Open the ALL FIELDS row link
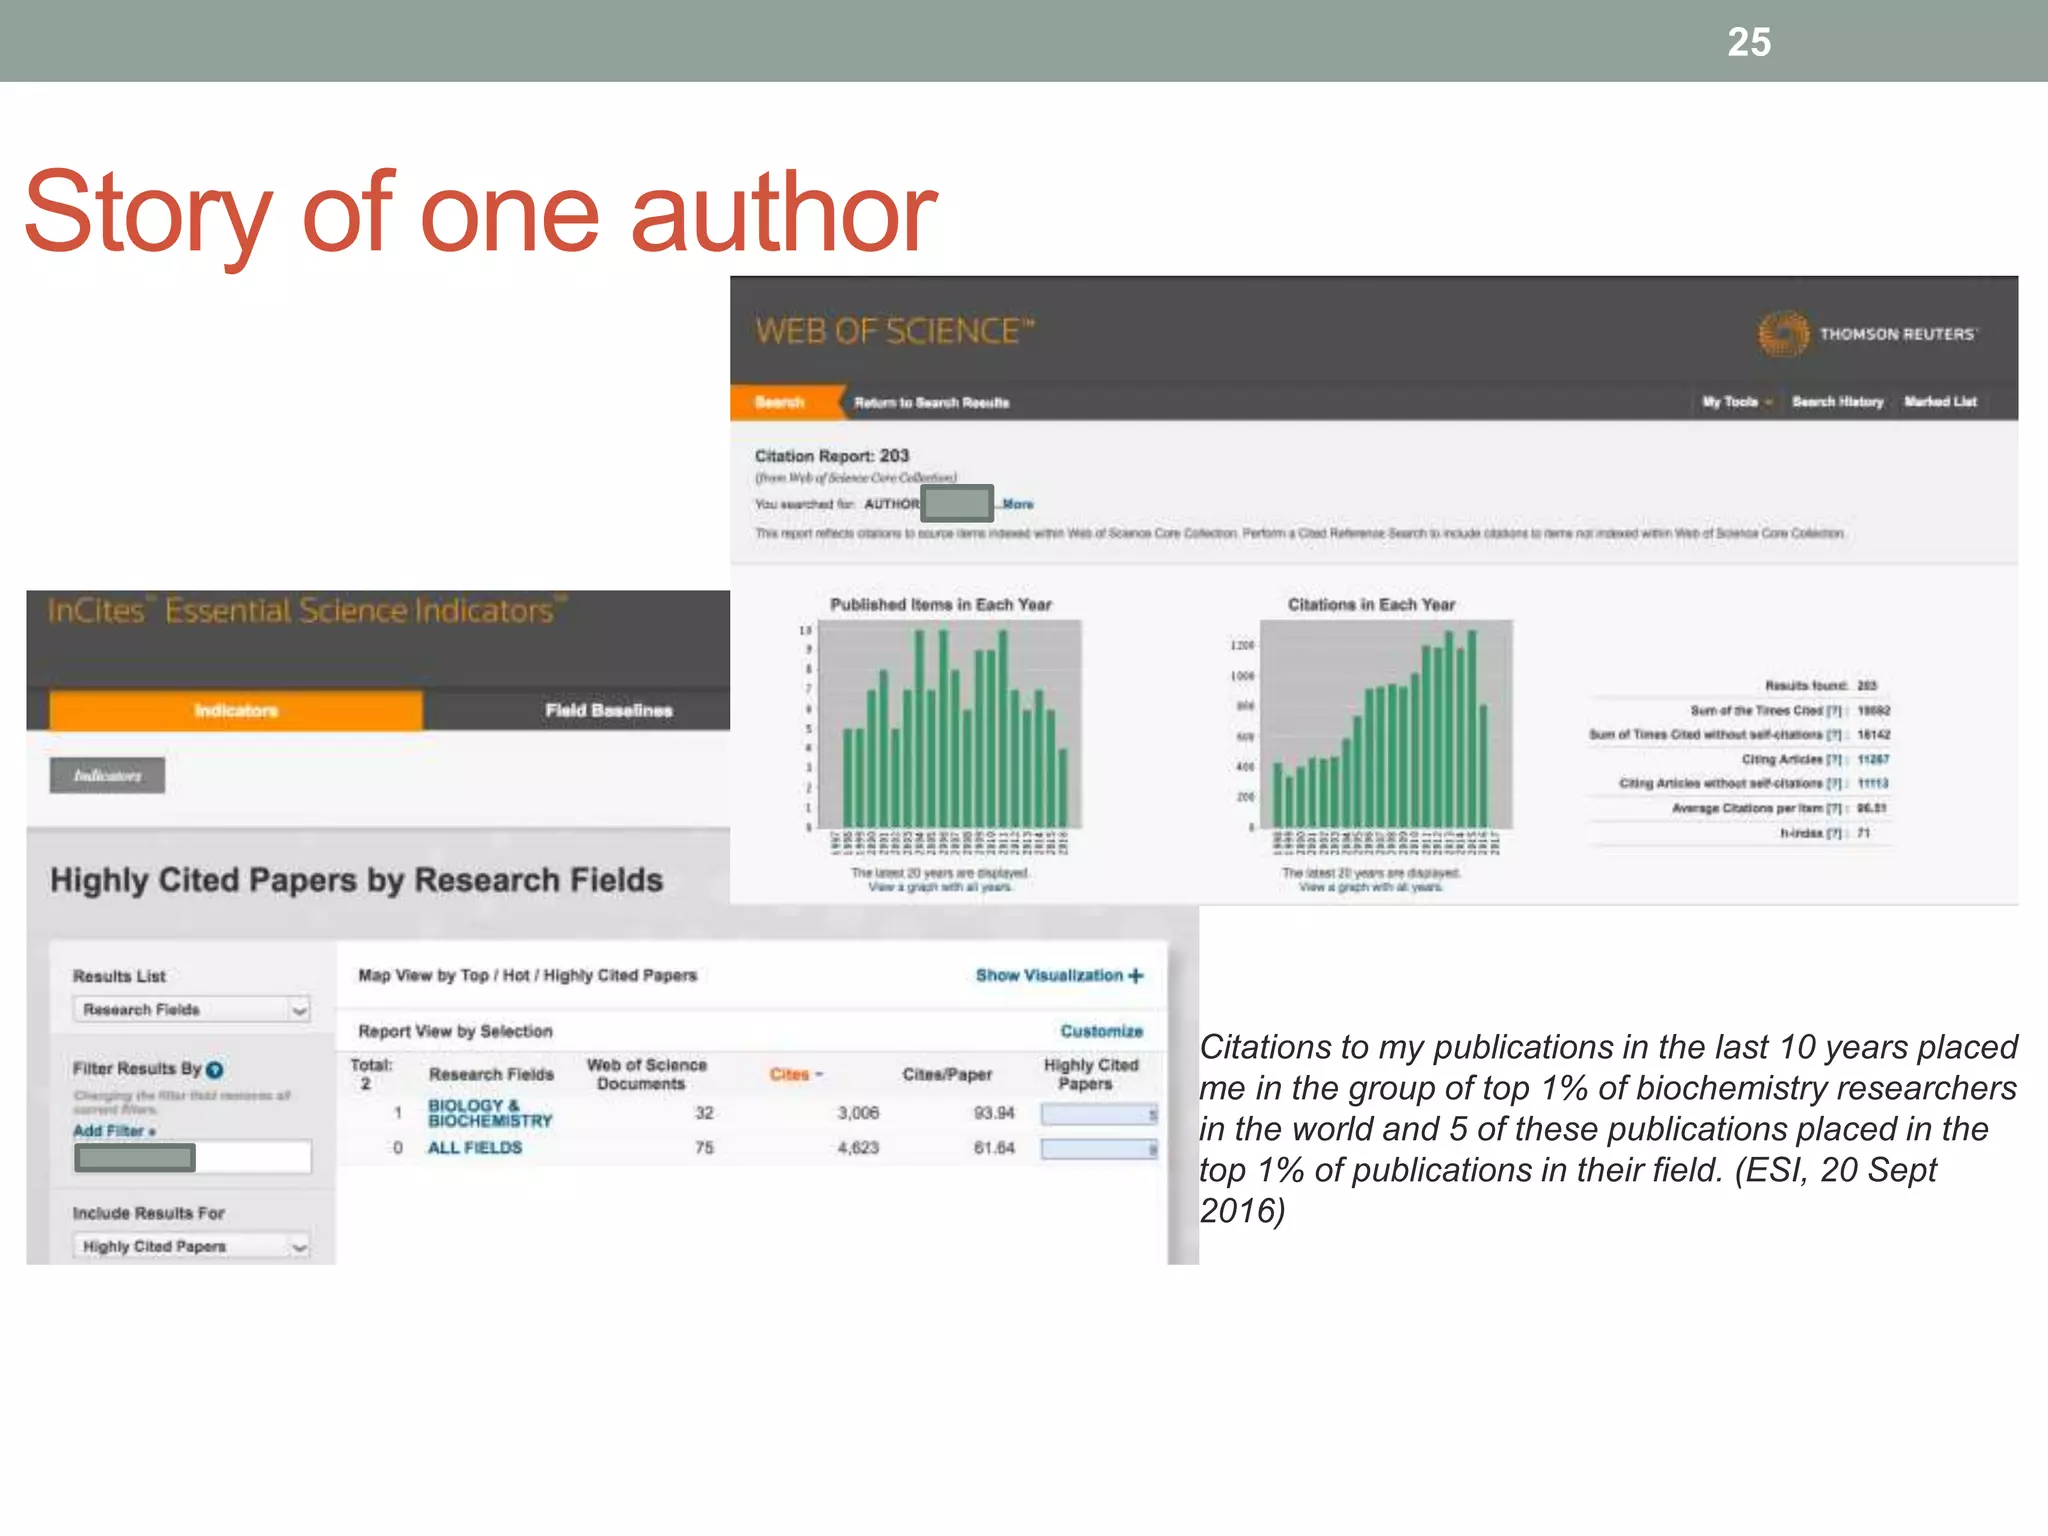Image resolution: width=2048 pixels, height=1536 pixels. tap(475, 1148)
